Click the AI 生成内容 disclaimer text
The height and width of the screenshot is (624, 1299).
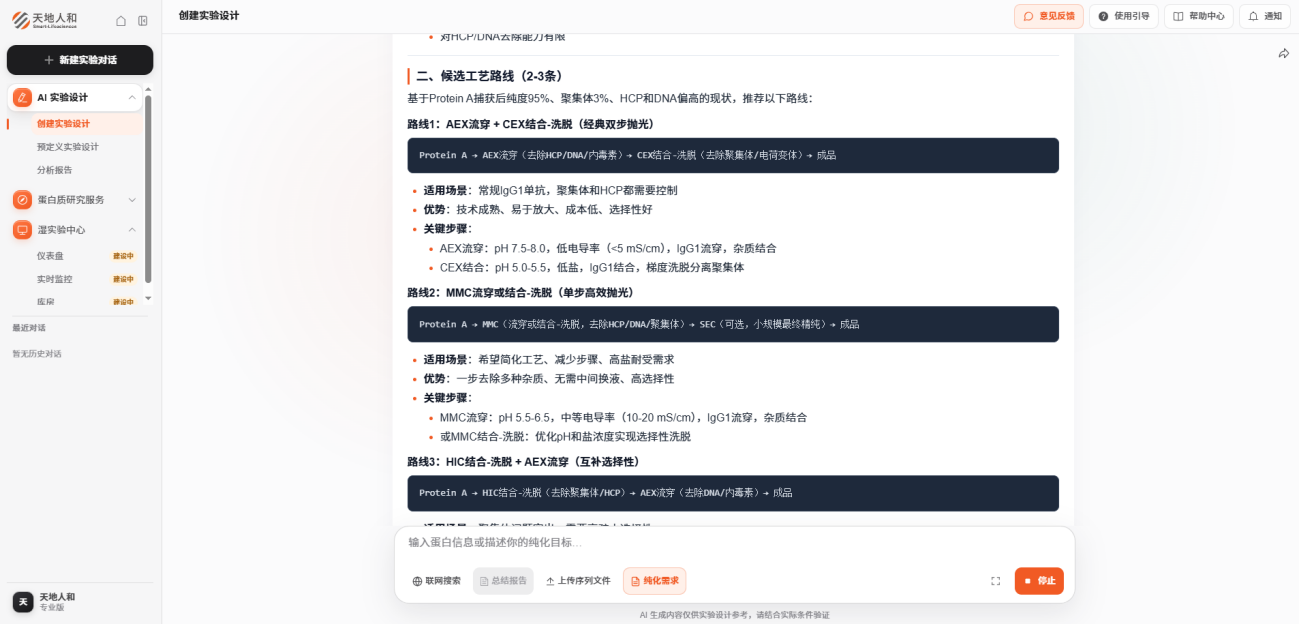click(x=734, y=615)
